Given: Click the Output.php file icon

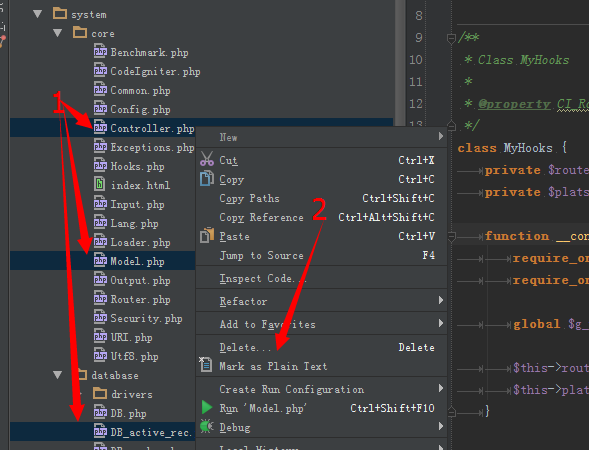Looking at the screenshot, I should coord(100,279).
